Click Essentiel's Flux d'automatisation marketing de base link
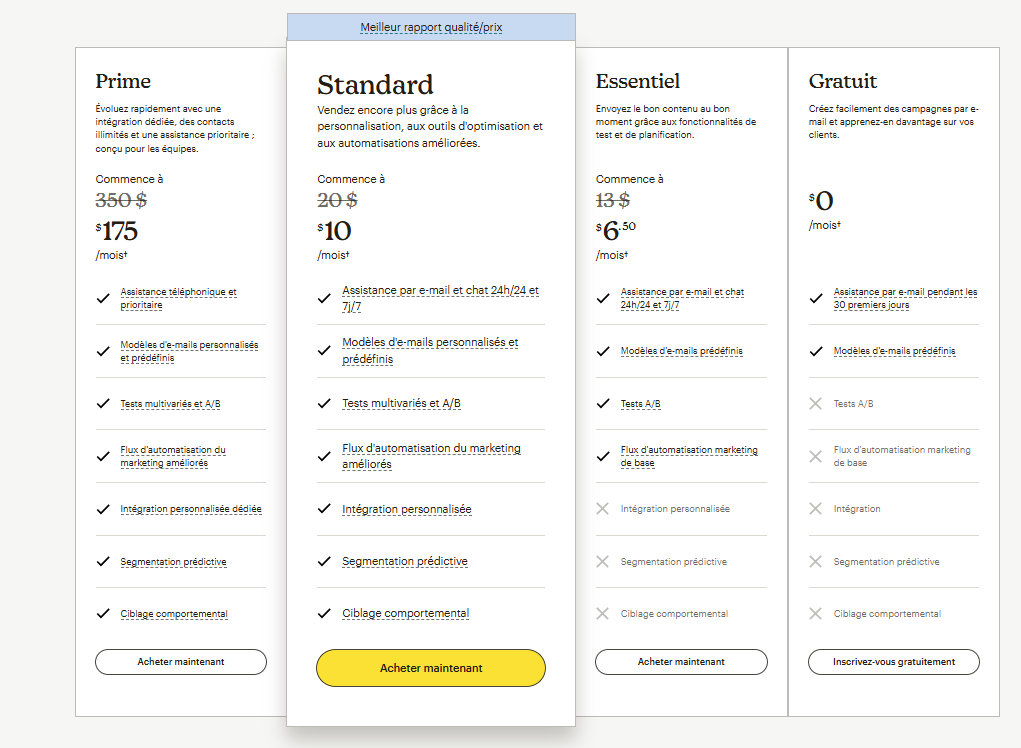This screenshot has width=1021, height=748. (x=689, y=456)
